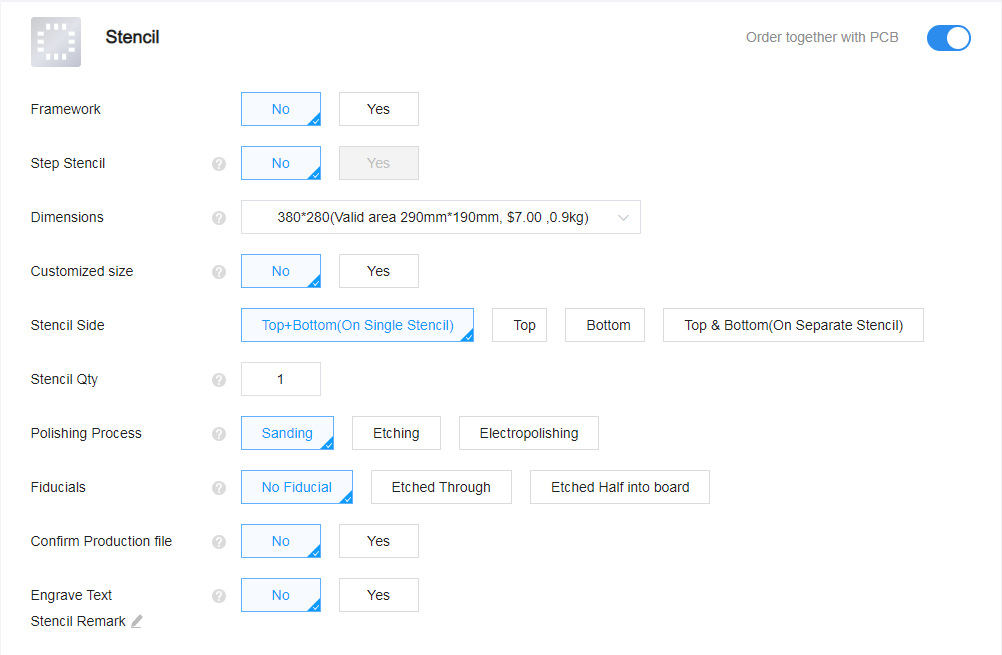Click the Stencil Side row label
Image resolution: width=1002 pixels, height=655 pixels.
click(67, 325)
